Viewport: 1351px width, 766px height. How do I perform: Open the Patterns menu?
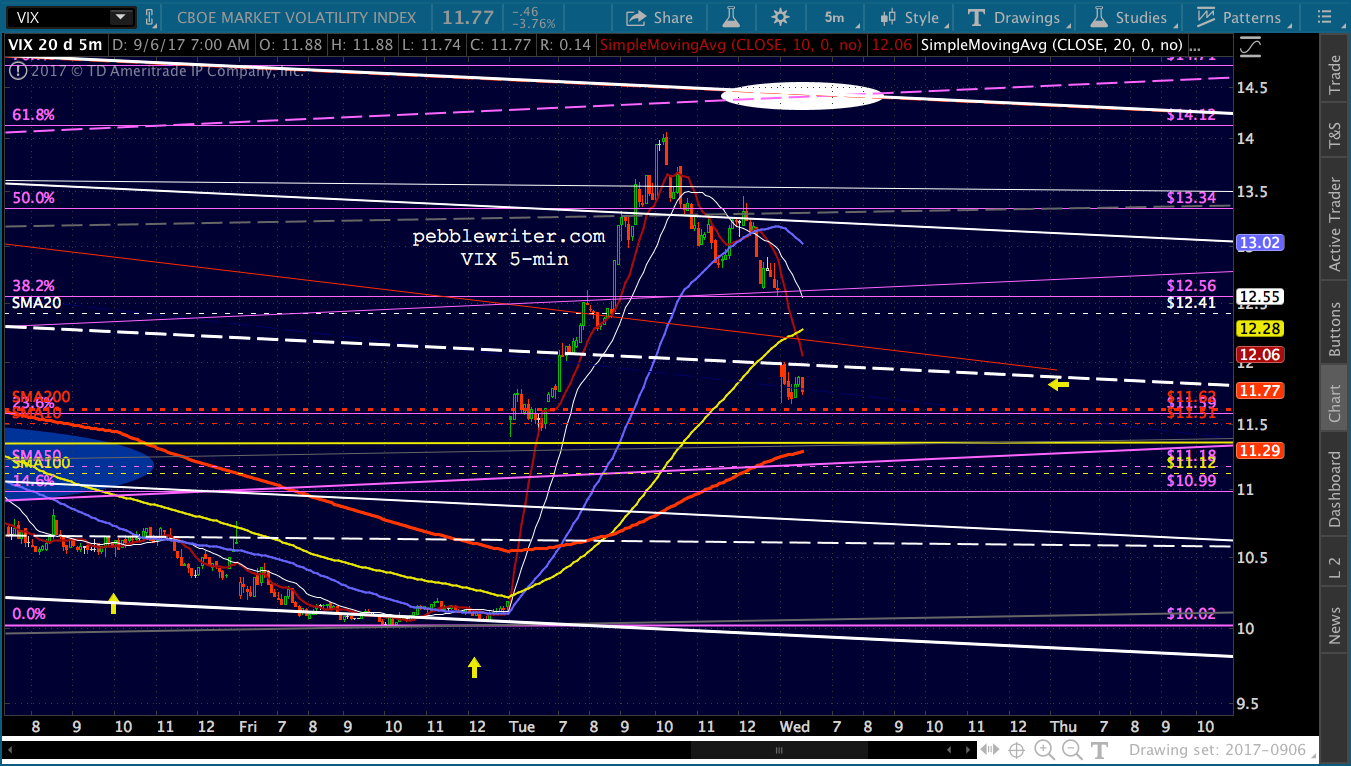point(1240,17)
